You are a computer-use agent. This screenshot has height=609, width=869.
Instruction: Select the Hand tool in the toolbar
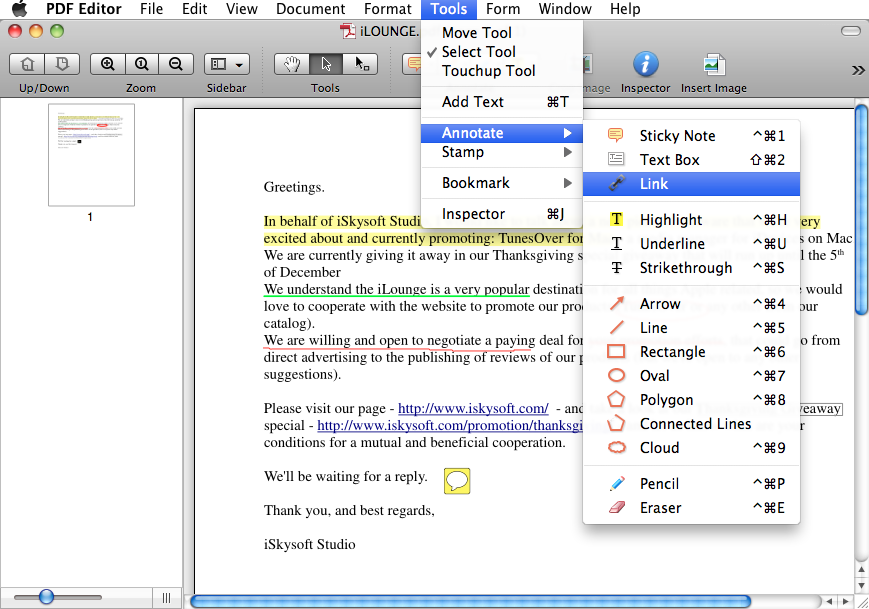pos(293,63)
